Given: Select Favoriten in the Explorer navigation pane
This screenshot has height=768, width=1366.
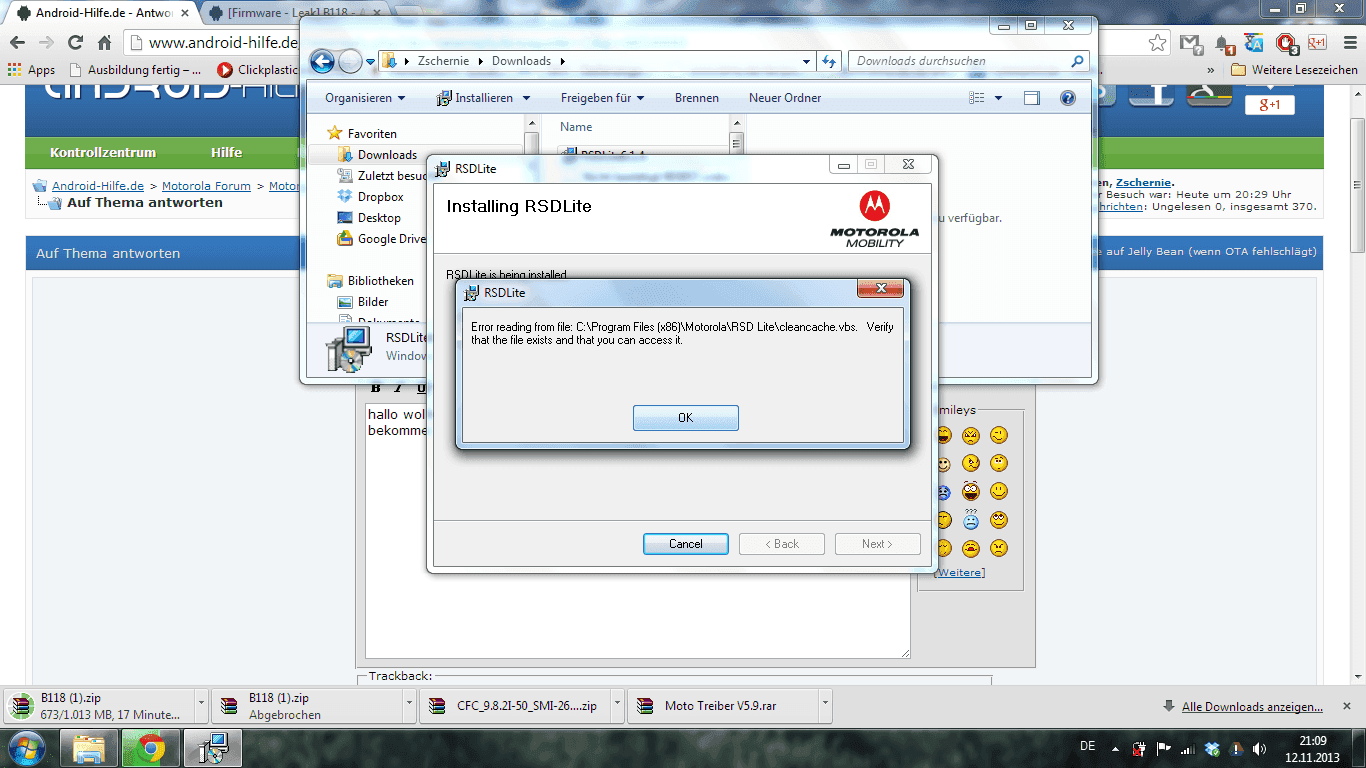Looking at the screenshot, I should [x=372, y=133].
